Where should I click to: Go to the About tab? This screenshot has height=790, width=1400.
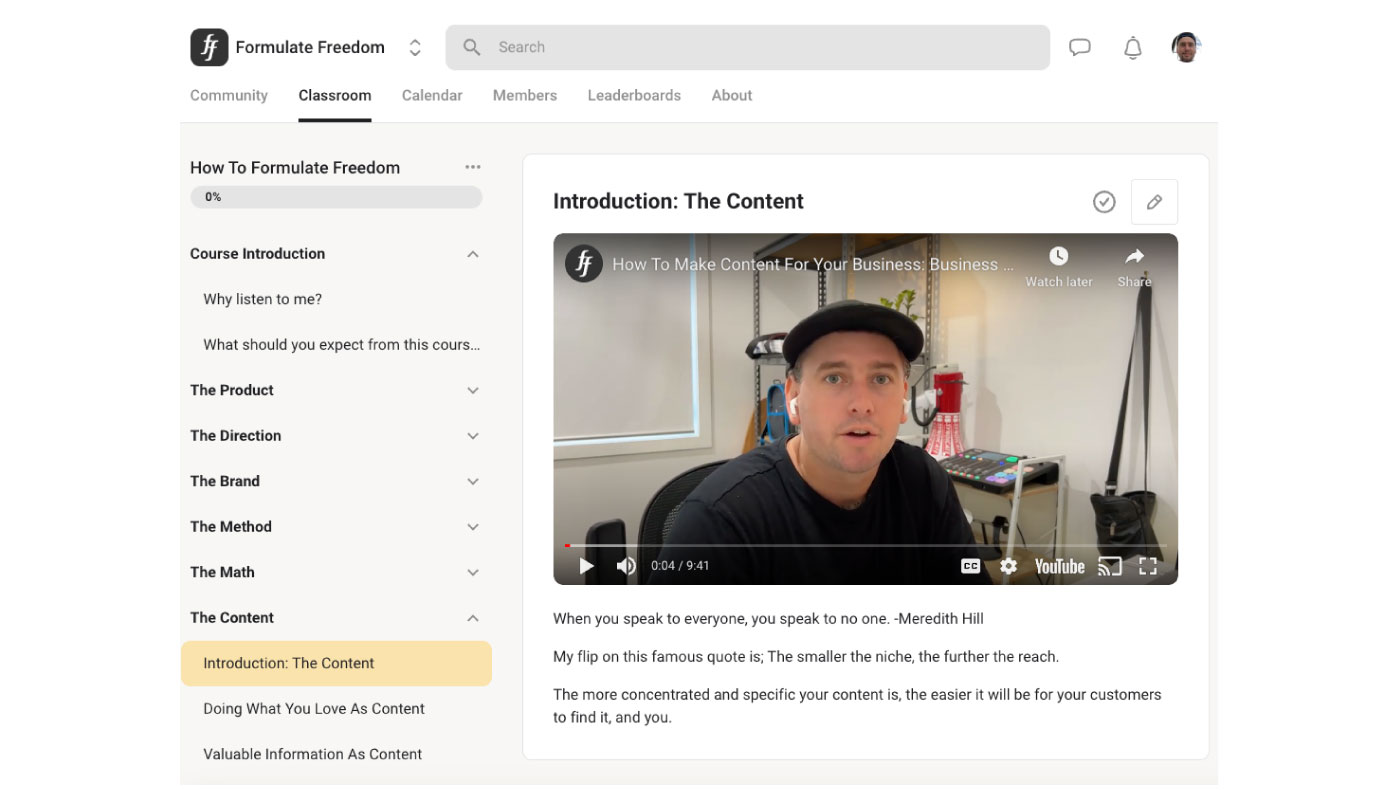[x=732, y=96]
